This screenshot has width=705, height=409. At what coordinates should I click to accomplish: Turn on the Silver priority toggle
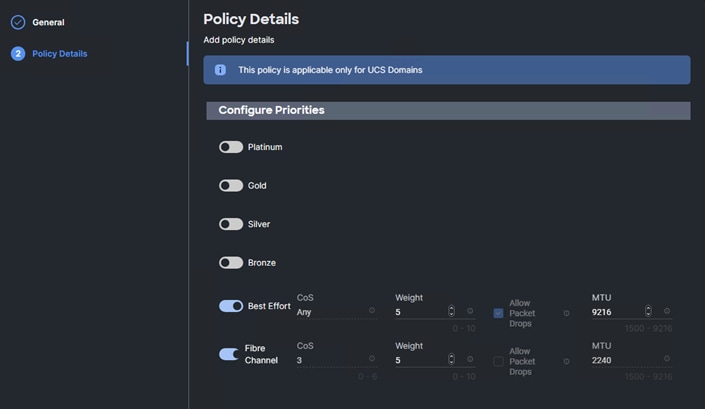point(231,224)
